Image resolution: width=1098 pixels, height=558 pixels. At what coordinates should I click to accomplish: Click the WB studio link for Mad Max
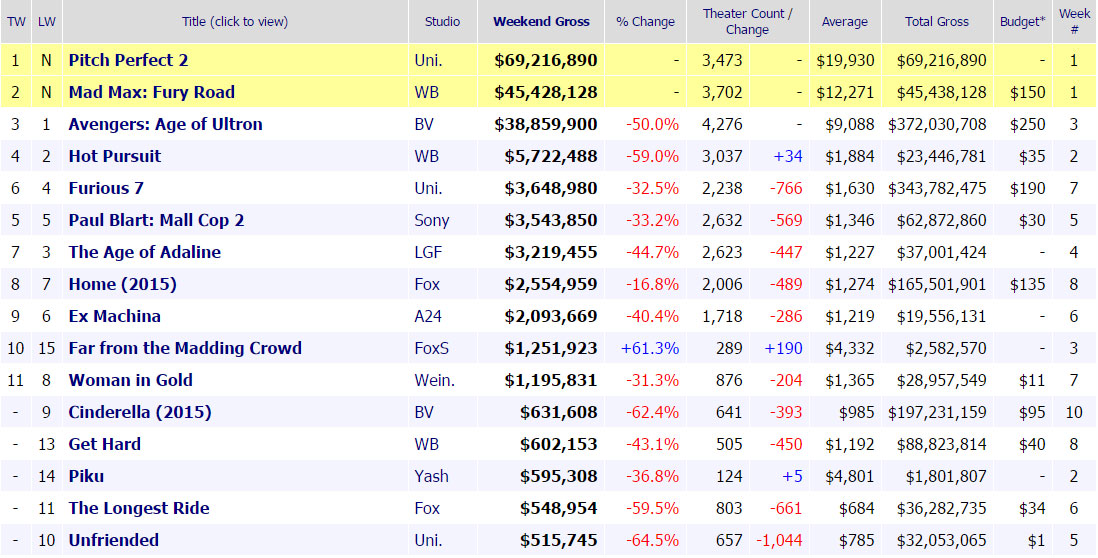click(426, 92)
